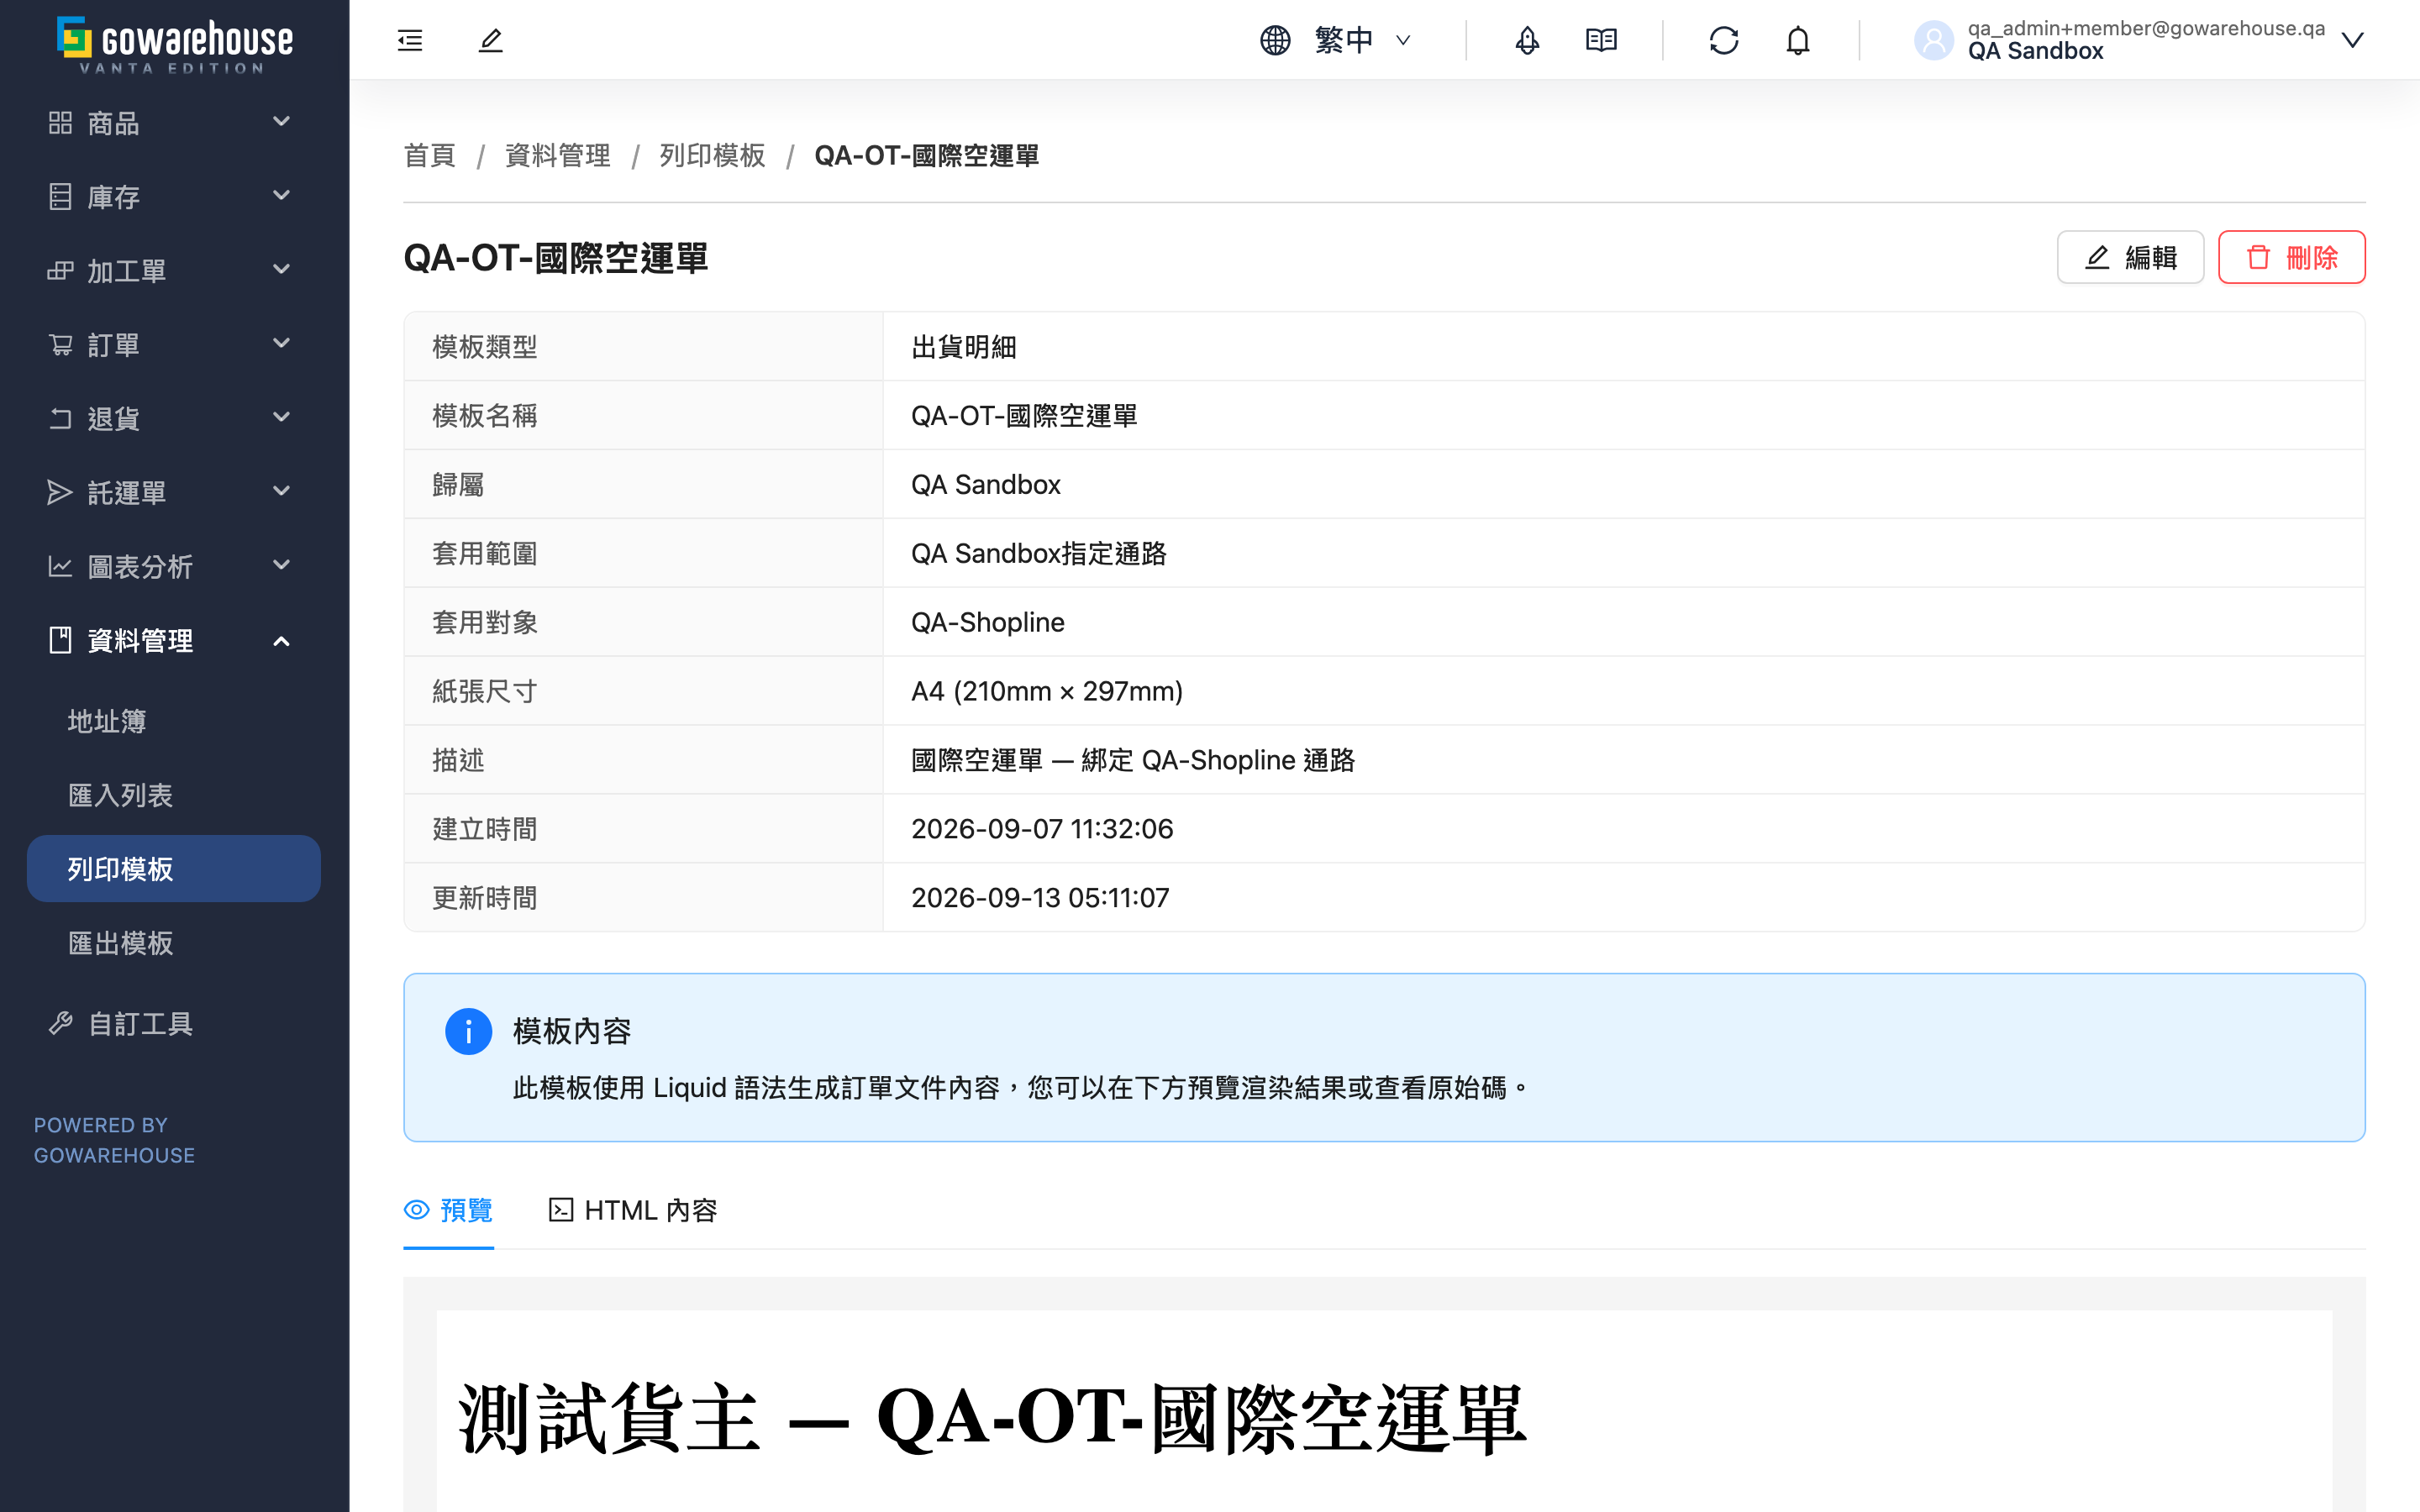
Task: Go to 列印模板 breadcrumb link
Action: [x=712, y=156]
